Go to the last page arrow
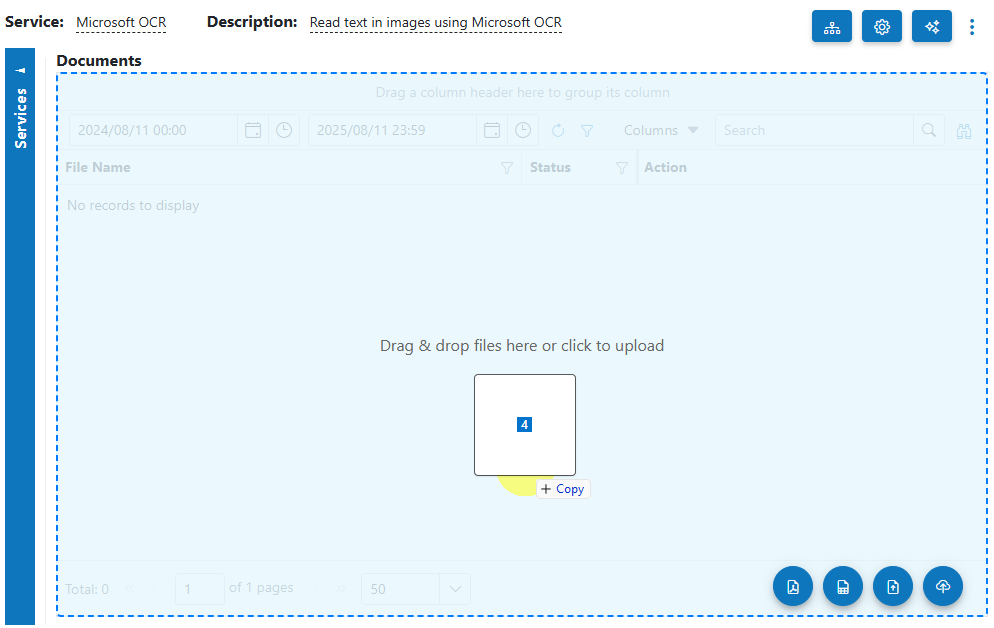Image resolution: width=994 pixels, height=628 pixels. tap(341, 589)
